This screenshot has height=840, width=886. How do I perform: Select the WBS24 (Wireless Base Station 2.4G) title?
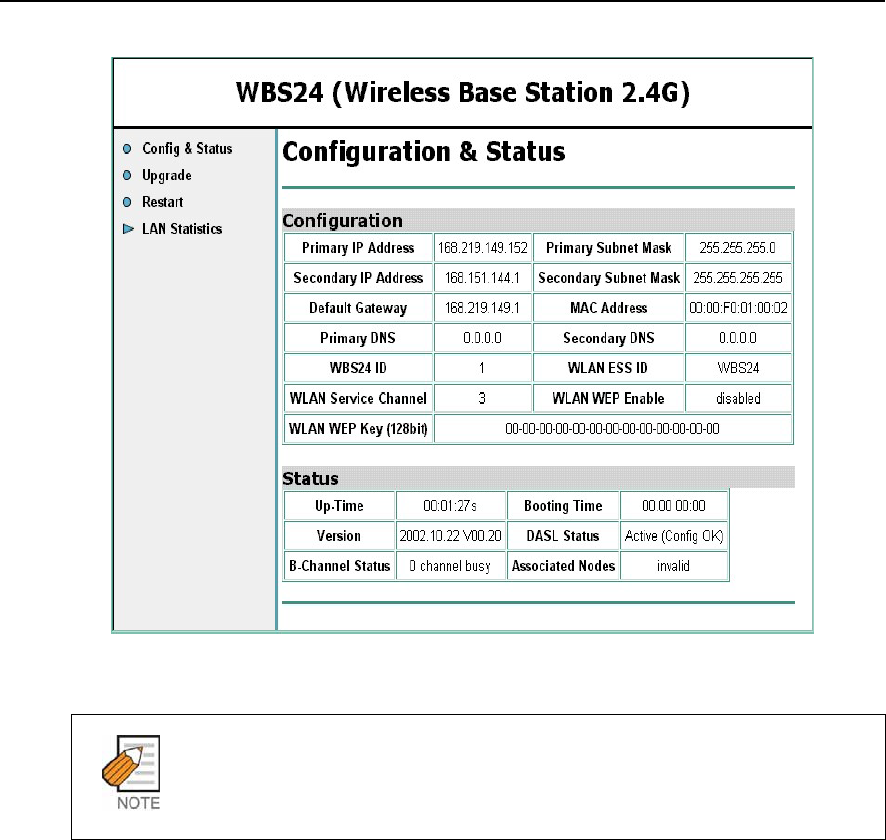click(x=463, y=93)
